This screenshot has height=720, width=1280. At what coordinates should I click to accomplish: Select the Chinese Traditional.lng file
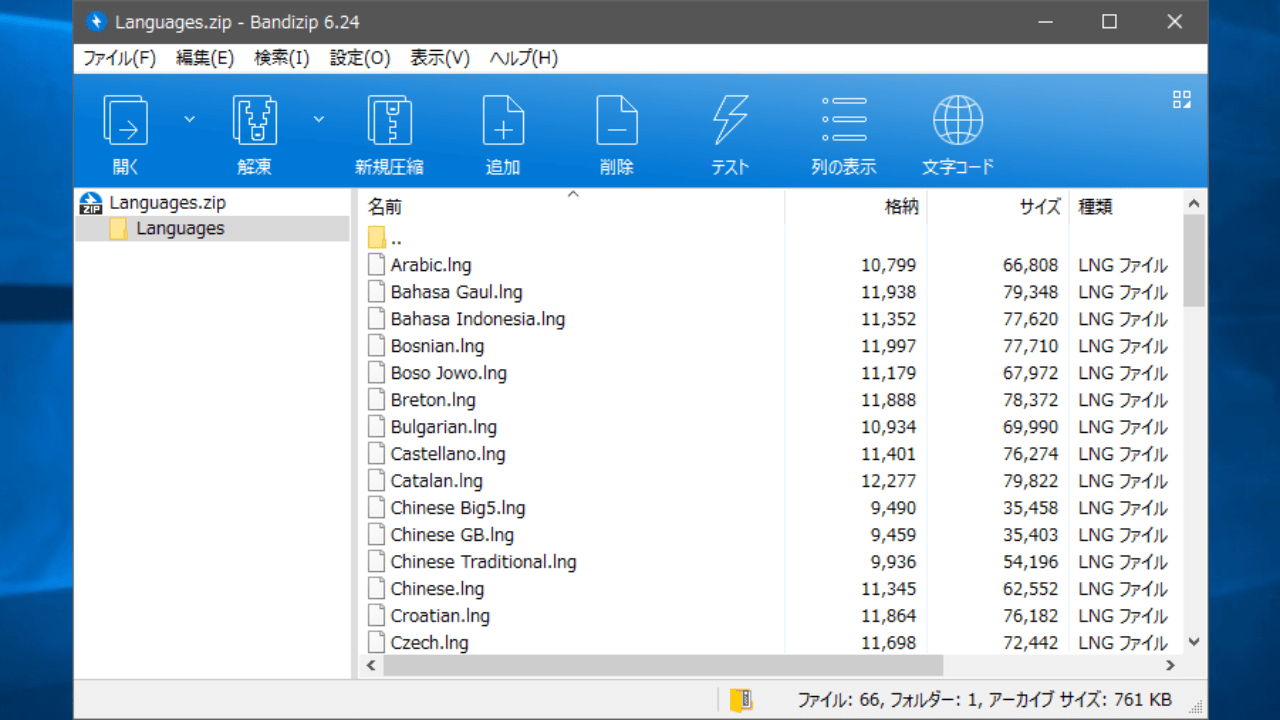[483, 562]
